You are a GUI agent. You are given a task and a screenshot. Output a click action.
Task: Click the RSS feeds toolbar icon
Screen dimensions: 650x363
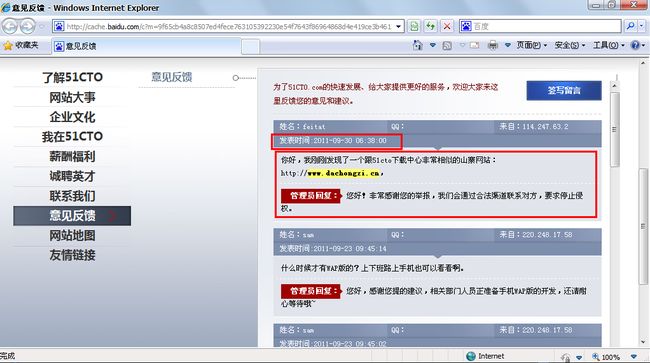447,46
